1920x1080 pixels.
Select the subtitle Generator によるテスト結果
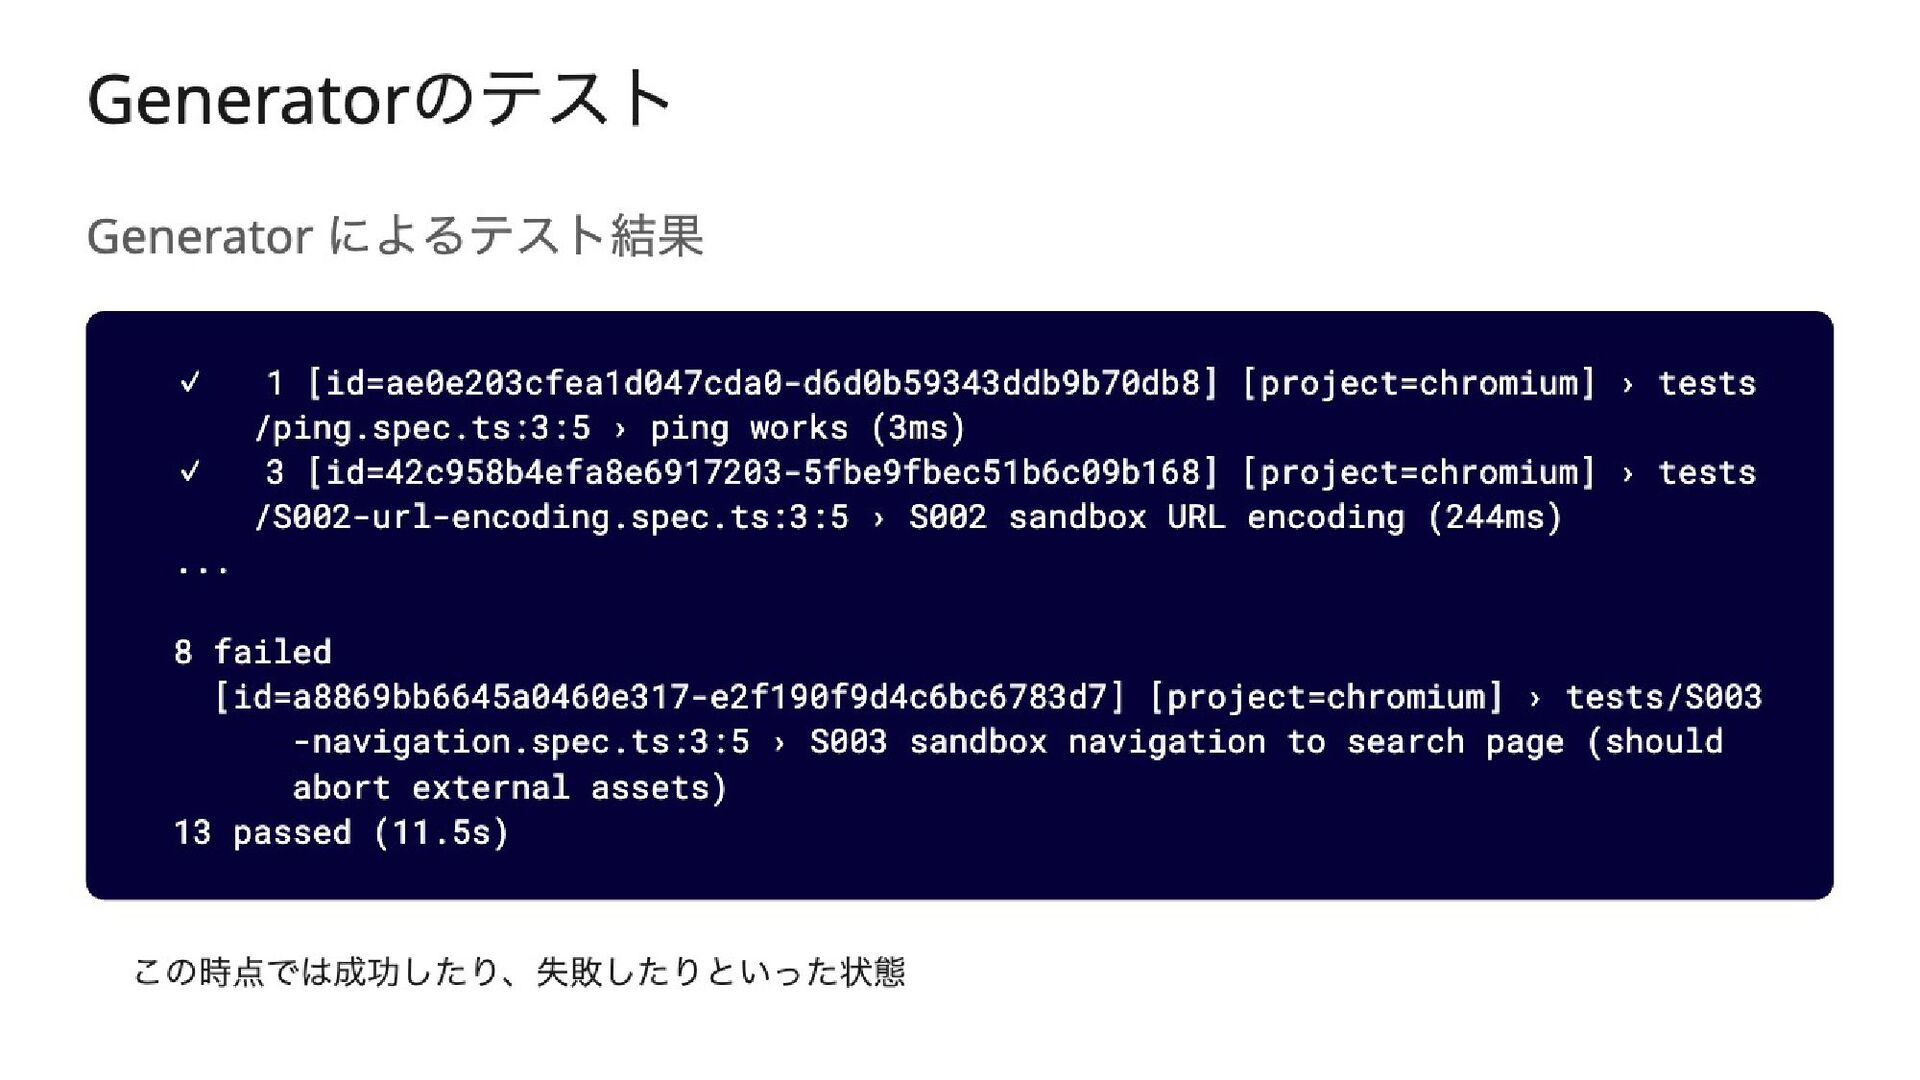click(x=395, y=237)
